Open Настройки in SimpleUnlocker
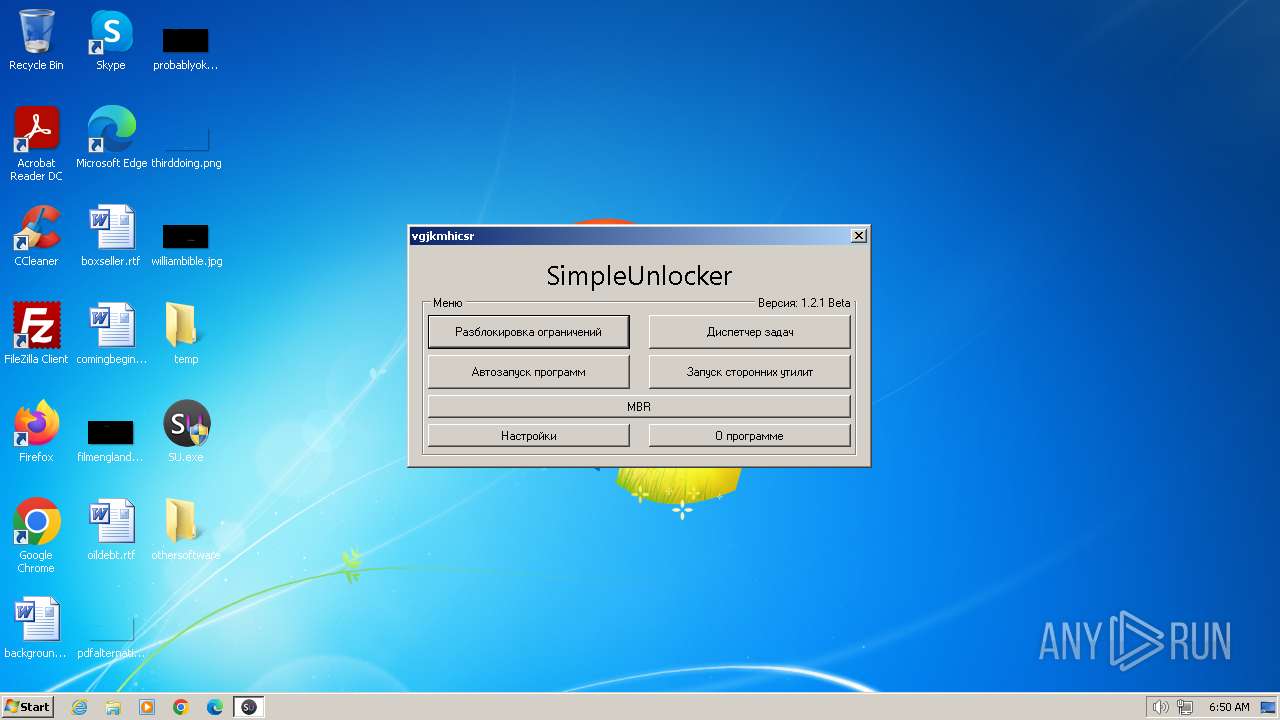 (x=528, y=436)
